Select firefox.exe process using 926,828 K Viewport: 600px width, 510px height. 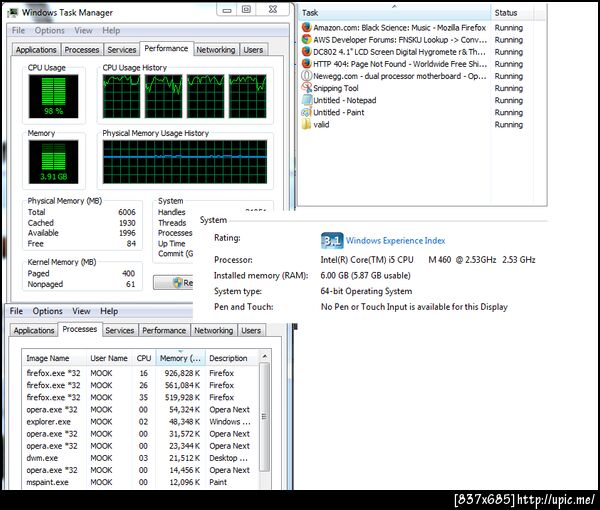click(141, 373)
